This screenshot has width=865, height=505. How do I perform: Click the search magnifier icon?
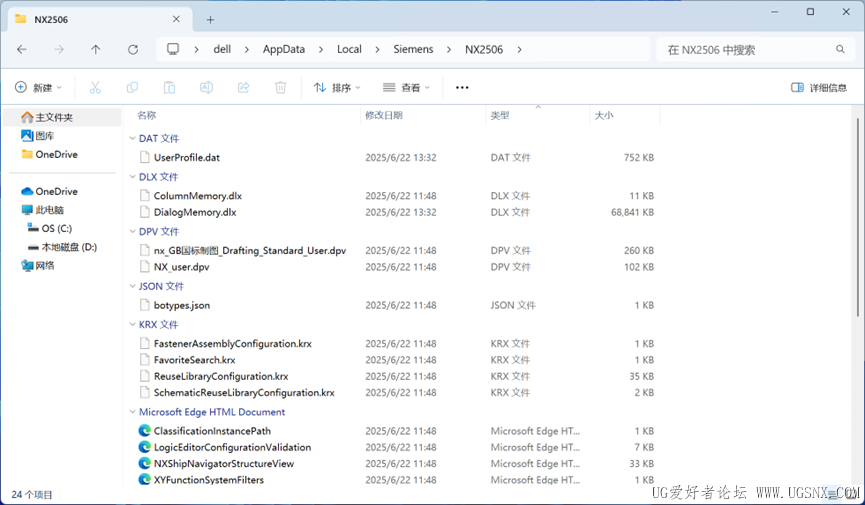point(840,49)
